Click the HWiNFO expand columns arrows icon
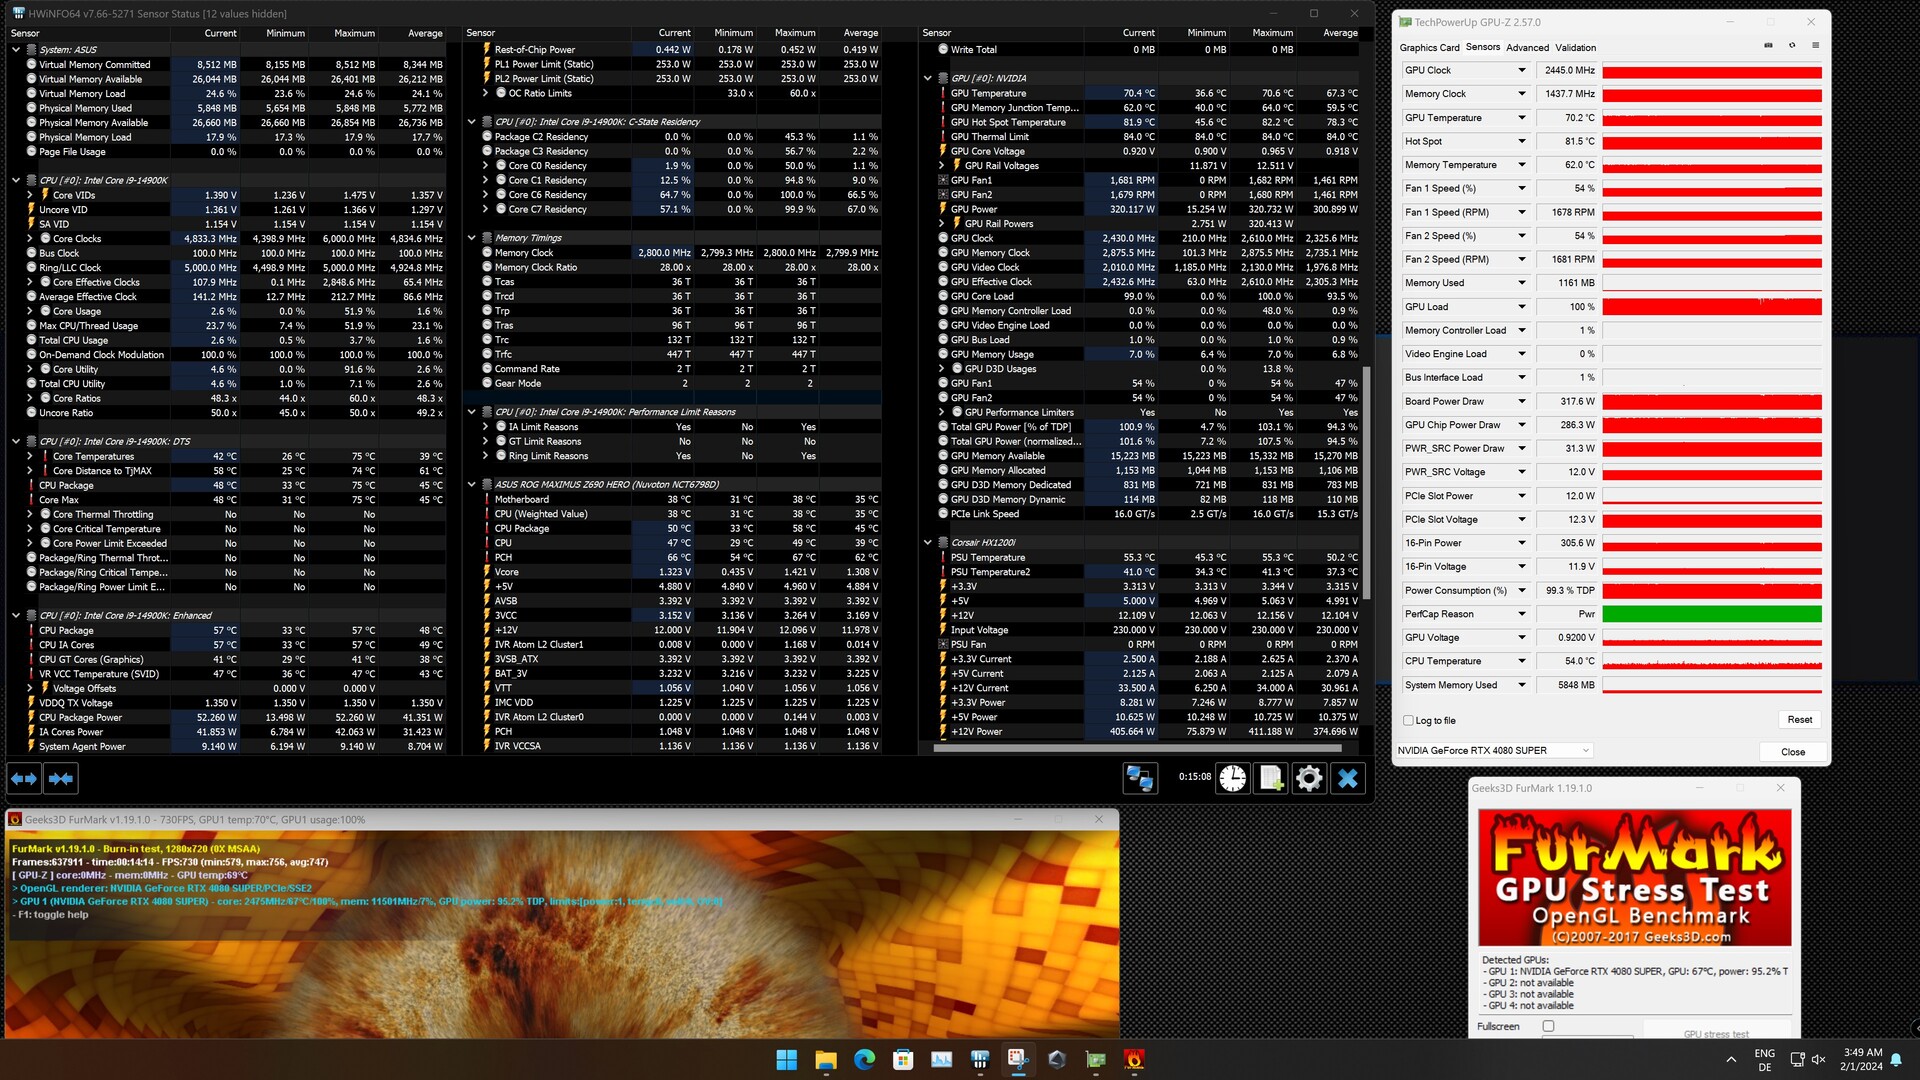Screen dimensions: 1920x1080 pyautogui.click(x=25, y=778)
